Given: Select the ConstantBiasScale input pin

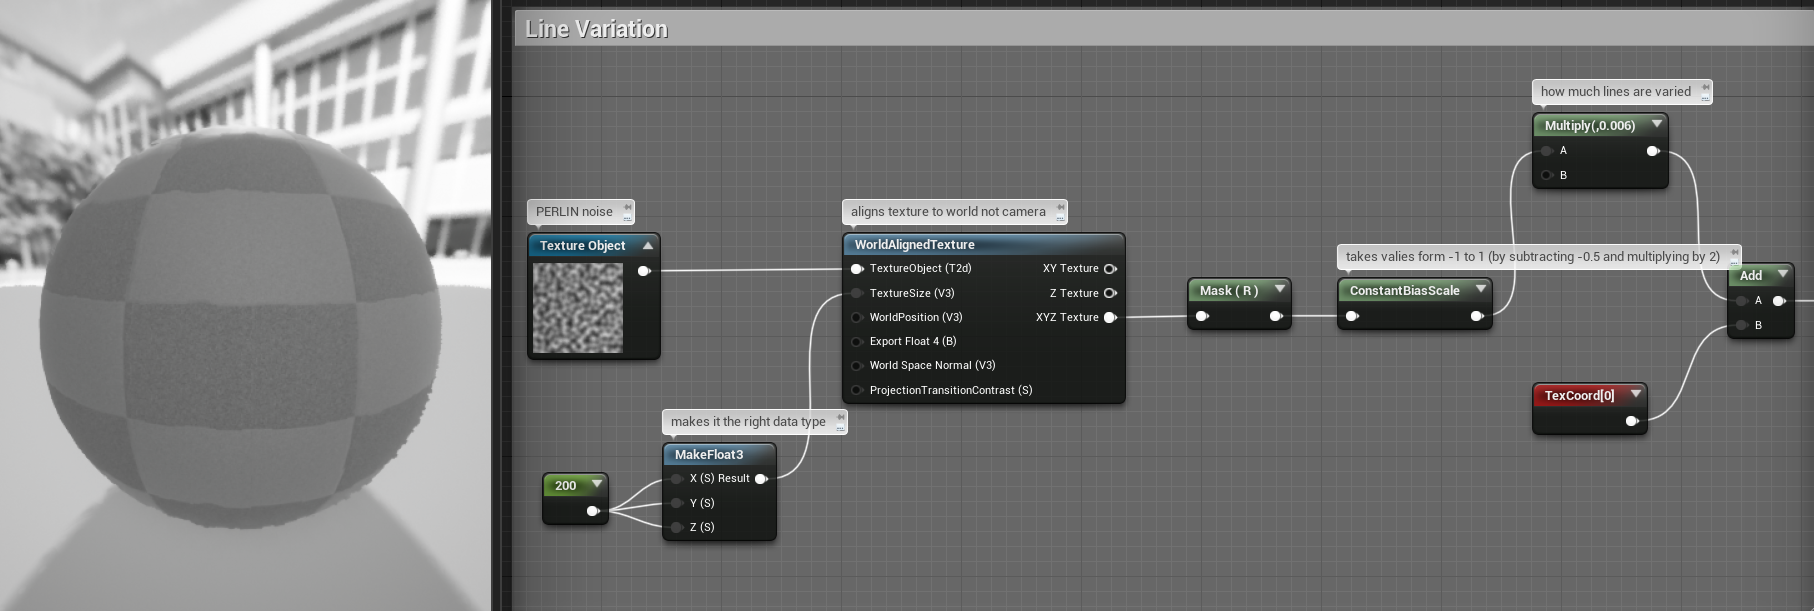Looking at the screenshot, I should point(1352,316).
